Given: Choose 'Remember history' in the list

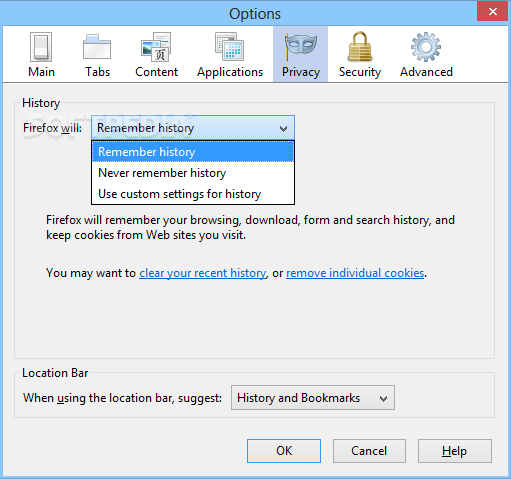Looking at the screenshot, I should click(x=193, y=152).
